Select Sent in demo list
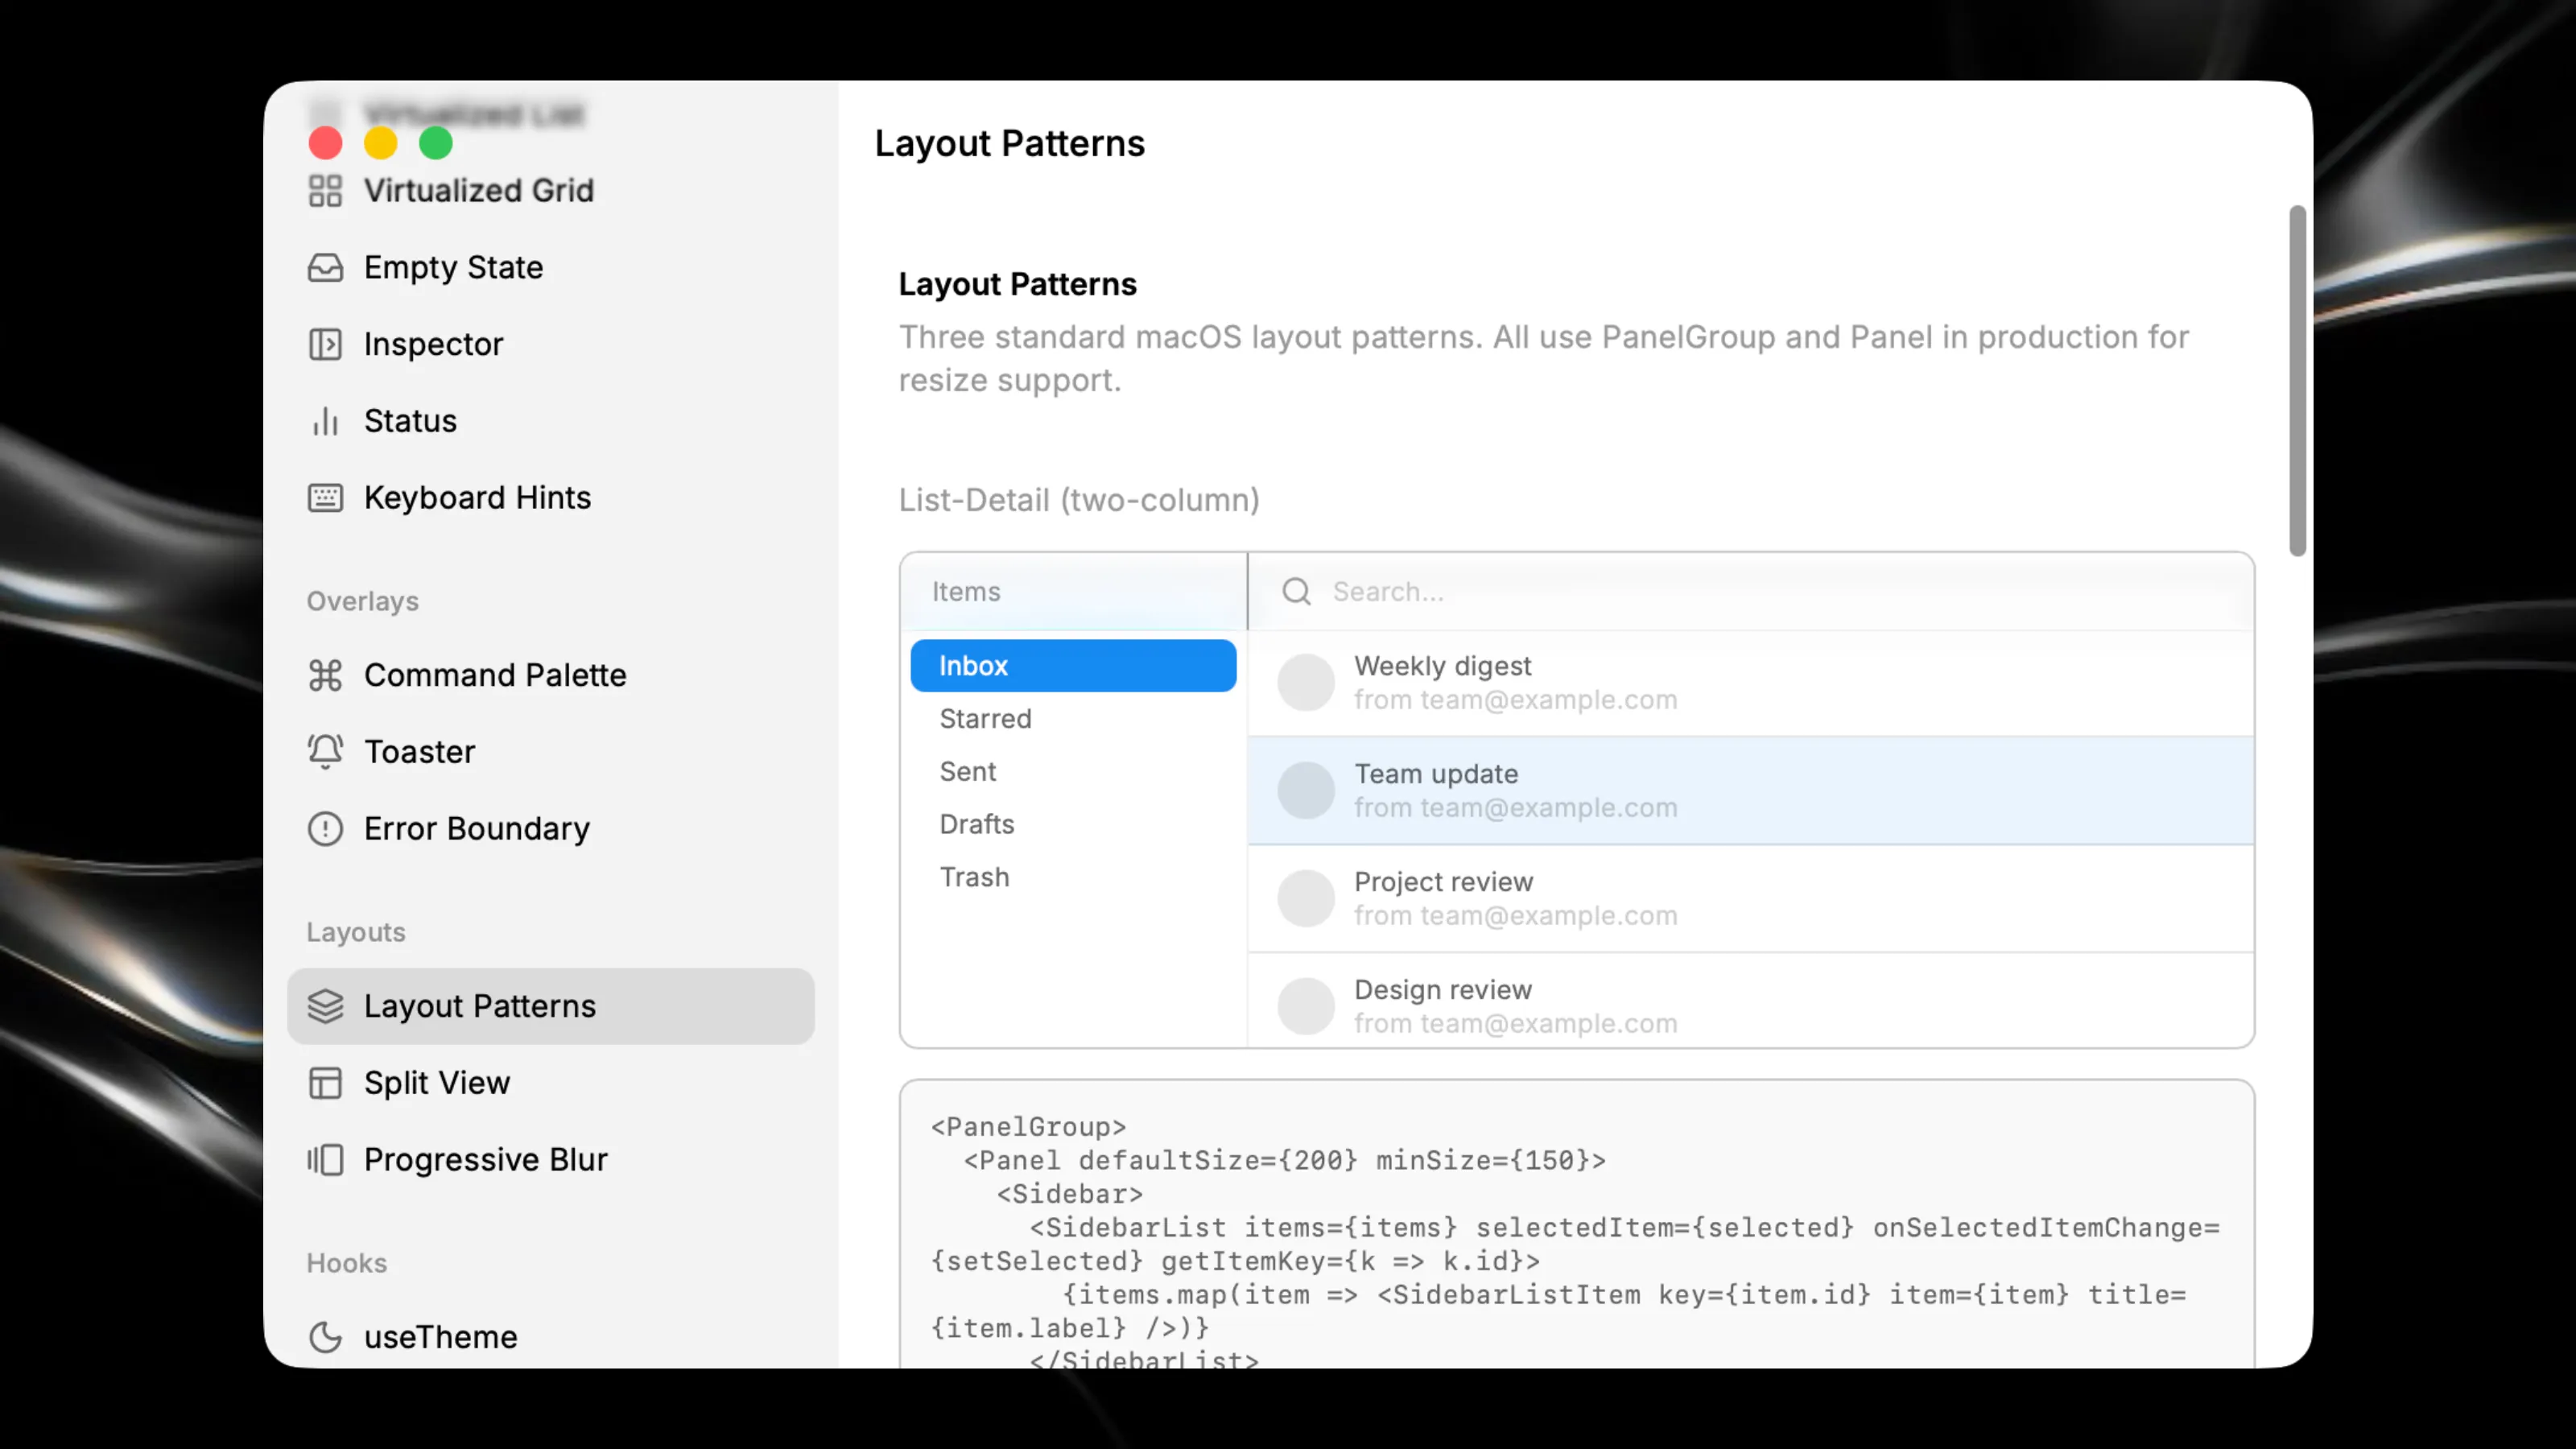Image resolution: width=2576 pixels, height=1449 pixels. (x=1073, y=771)
